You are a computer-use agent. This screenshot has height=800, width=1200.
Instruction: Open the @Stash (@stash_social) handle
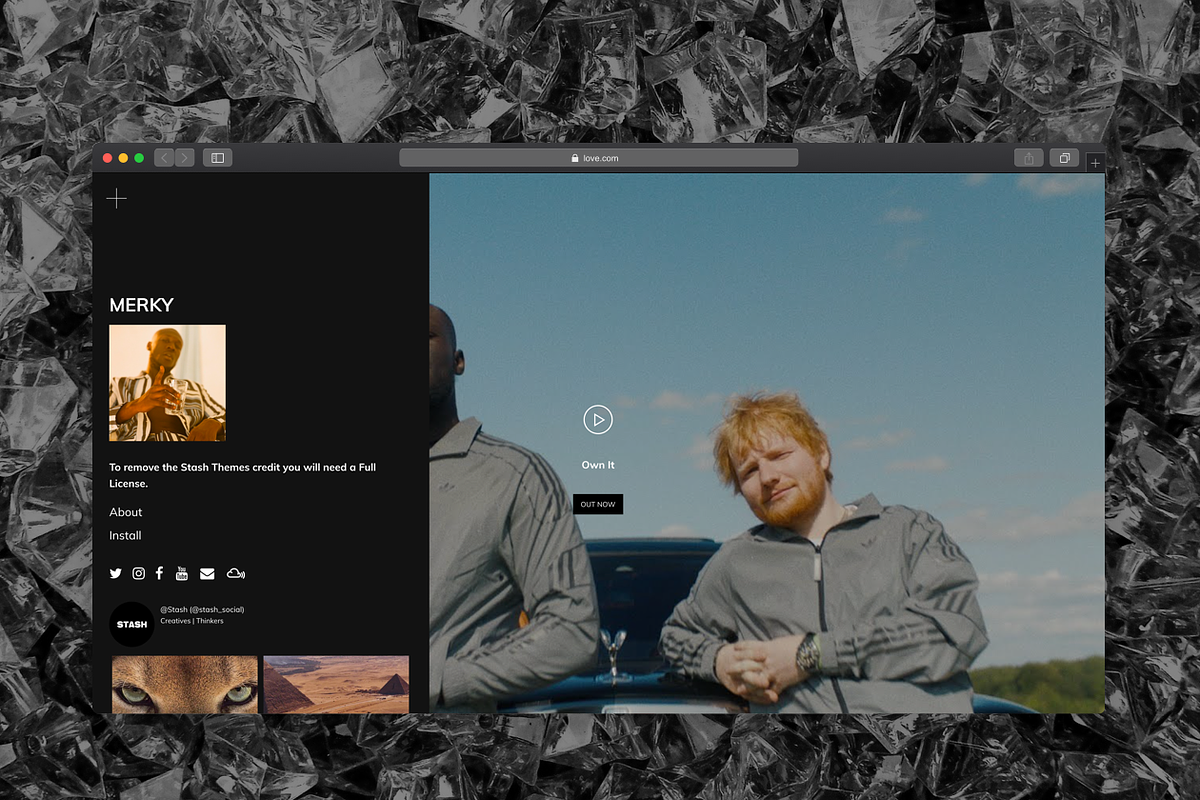click(x=202, y=609)
